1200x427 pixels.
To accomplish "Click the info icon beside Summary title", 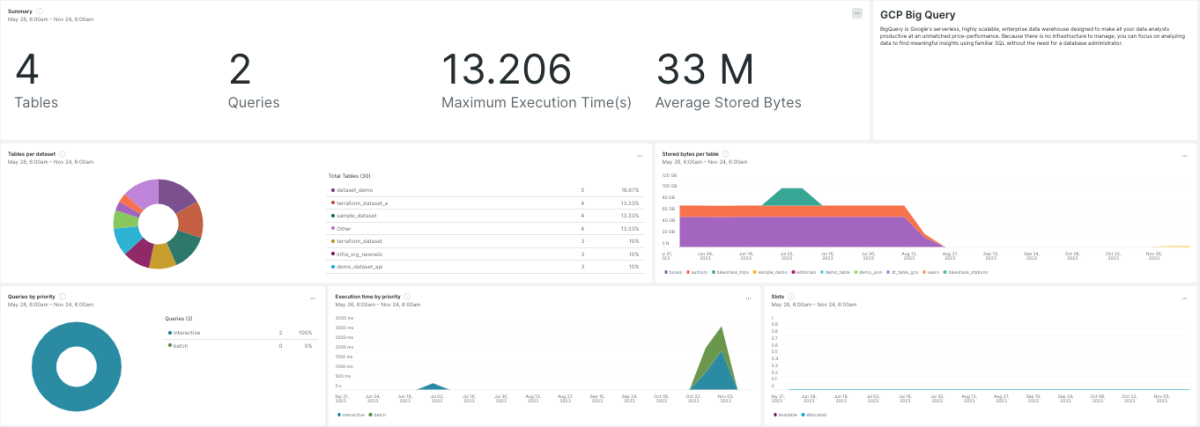I will tap(39, 11).
